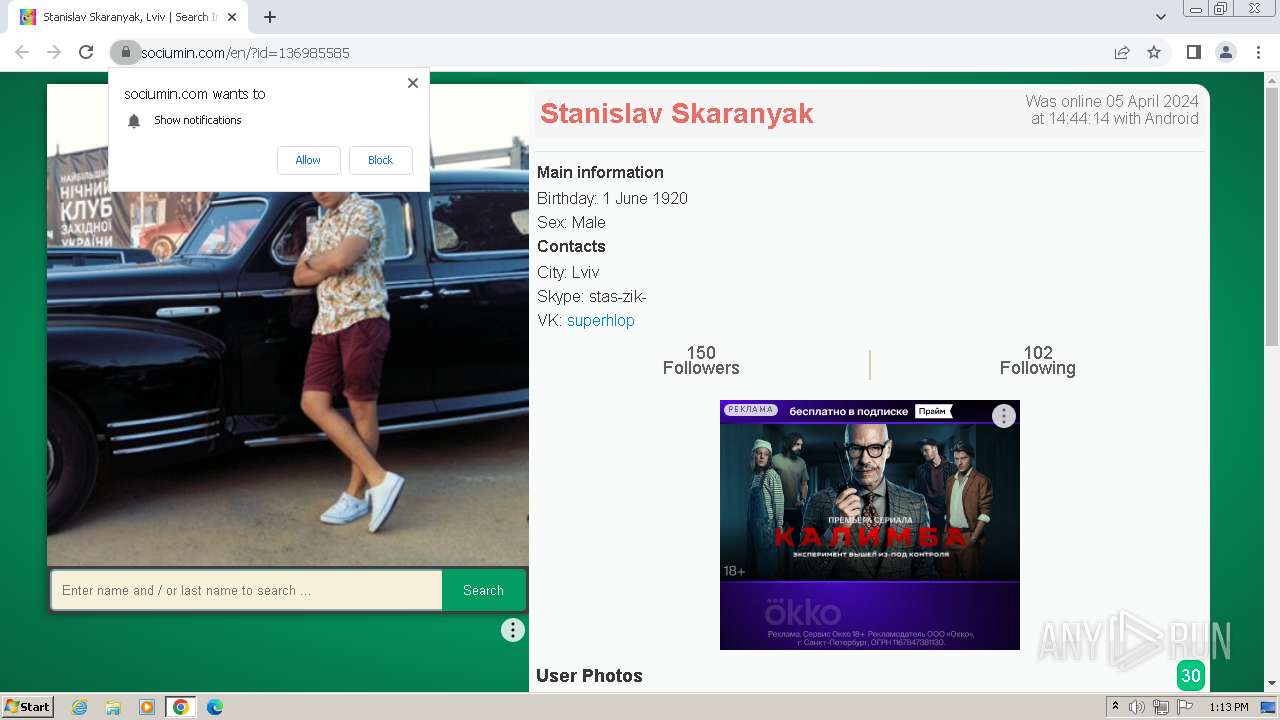Open Chrome three-dot menu
This screenshot has width=1280, height=720.
(1258, 53)
